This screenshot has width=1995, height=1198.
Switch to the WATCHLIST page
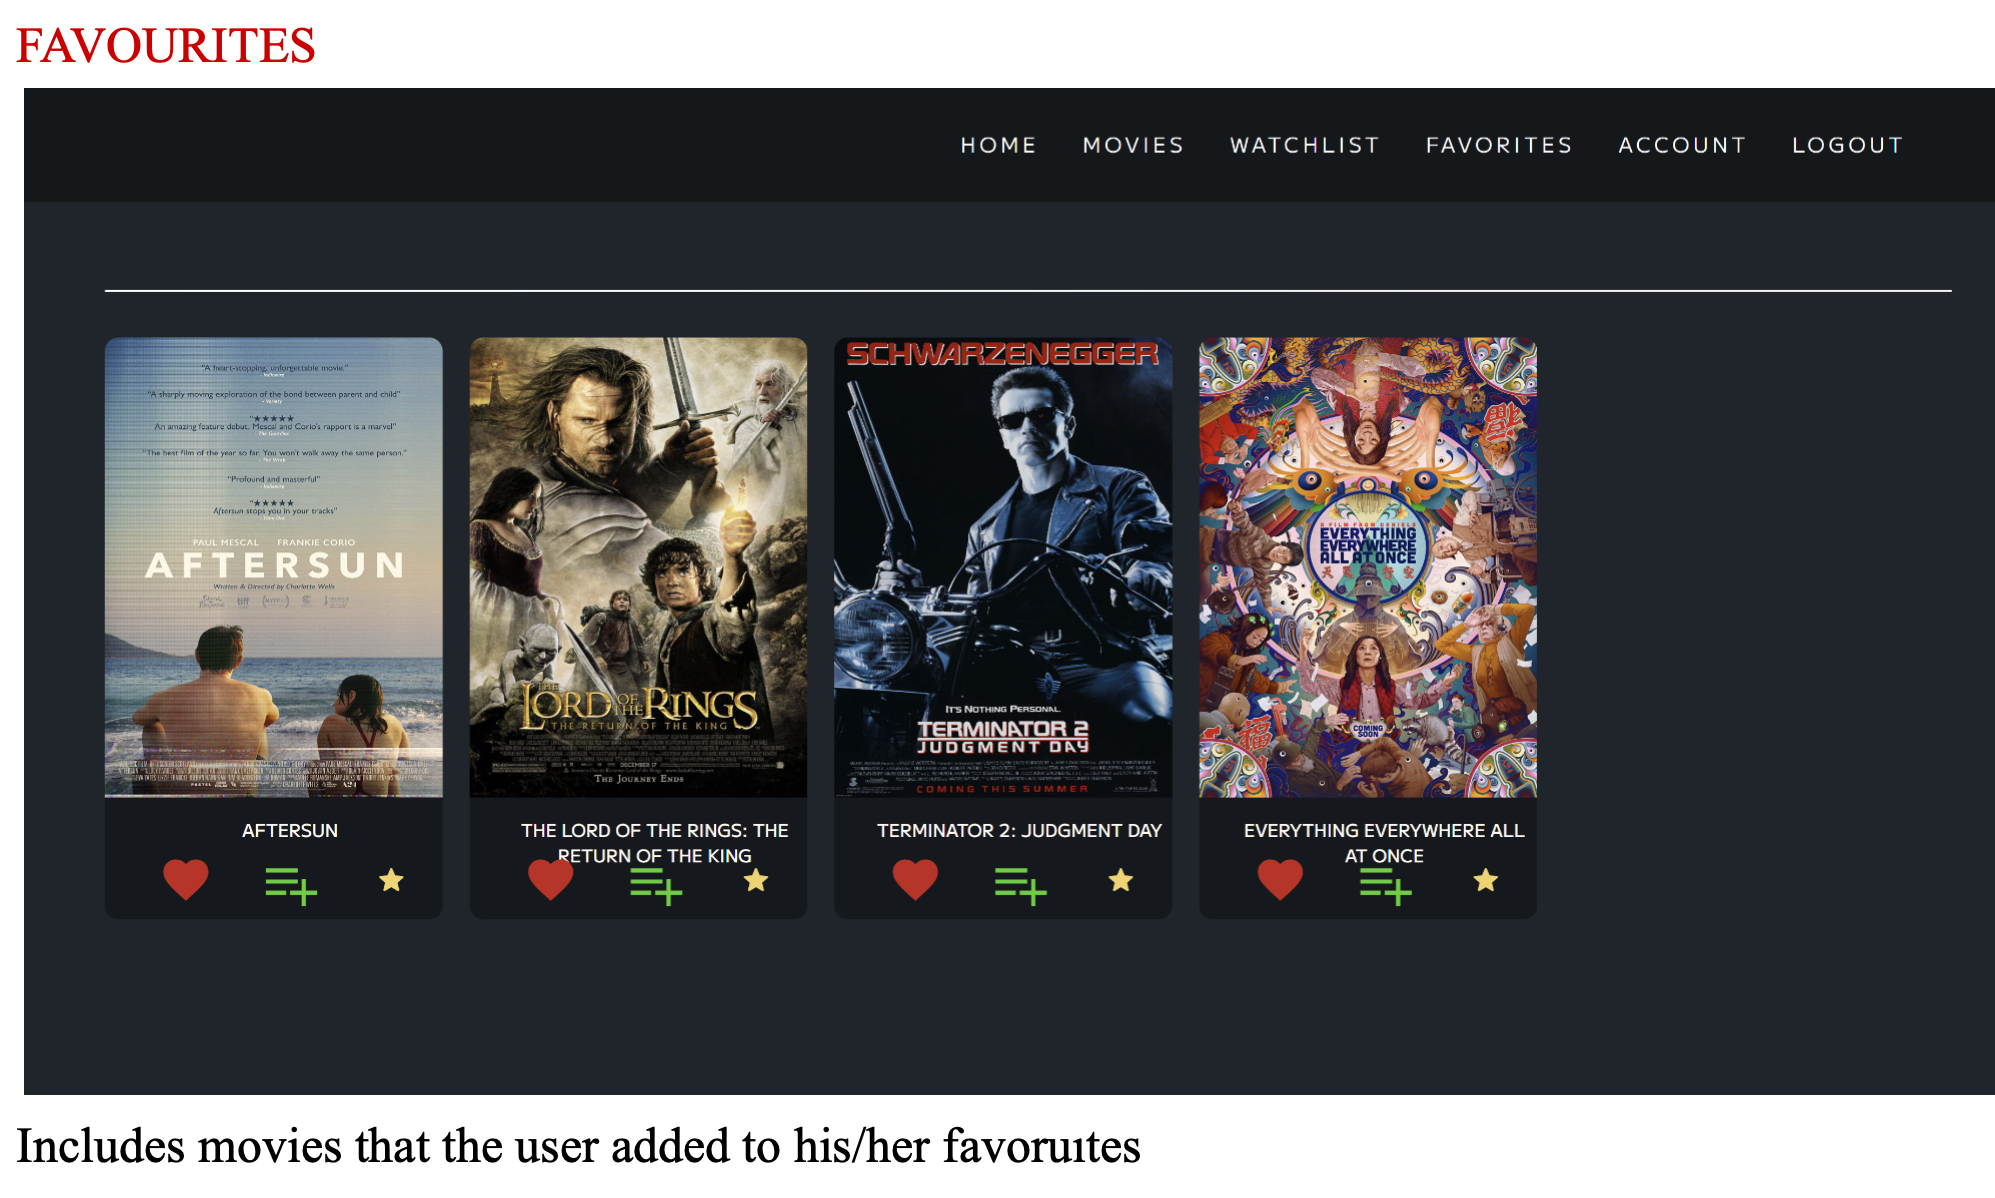point(1303,145)
